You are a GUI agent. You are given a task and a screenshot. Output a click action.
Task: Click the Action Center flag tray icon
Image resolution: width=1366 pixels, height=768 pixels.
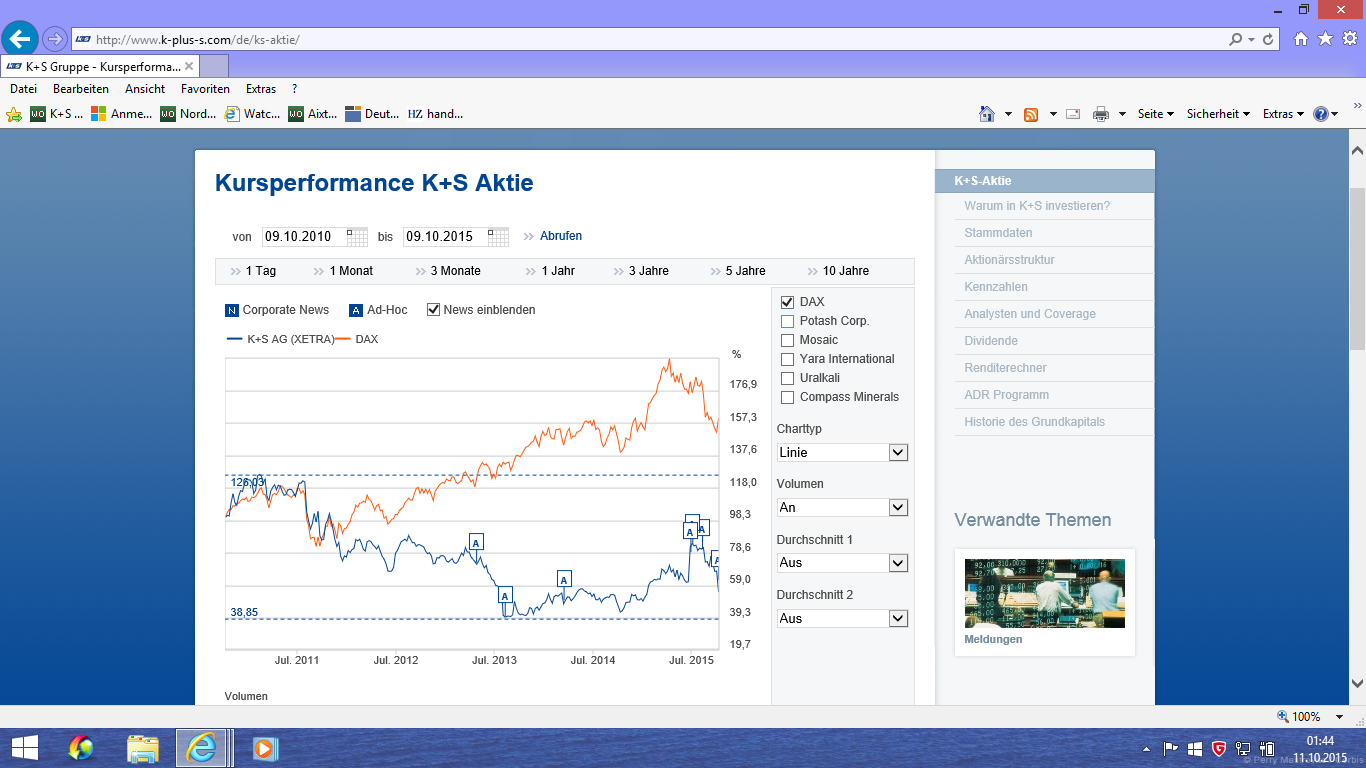pos(1171,748)
